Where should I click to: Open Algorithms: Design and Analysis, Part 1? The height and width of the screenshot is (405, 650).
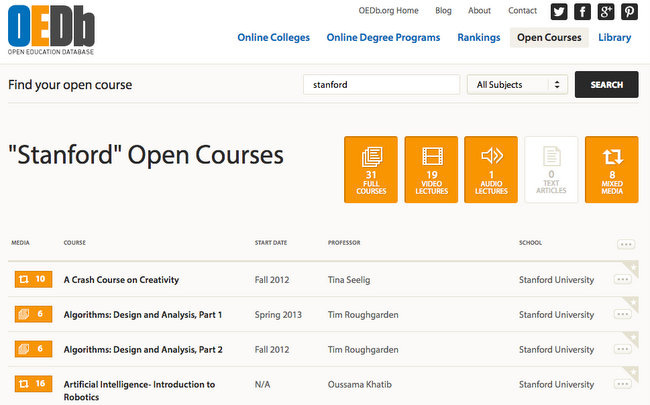[143, 315]
